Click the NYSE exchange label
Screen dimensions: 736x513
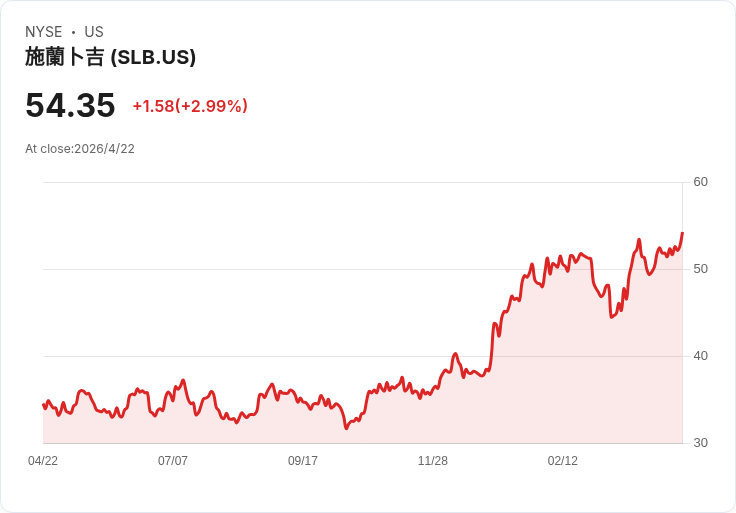coord(44,32)
